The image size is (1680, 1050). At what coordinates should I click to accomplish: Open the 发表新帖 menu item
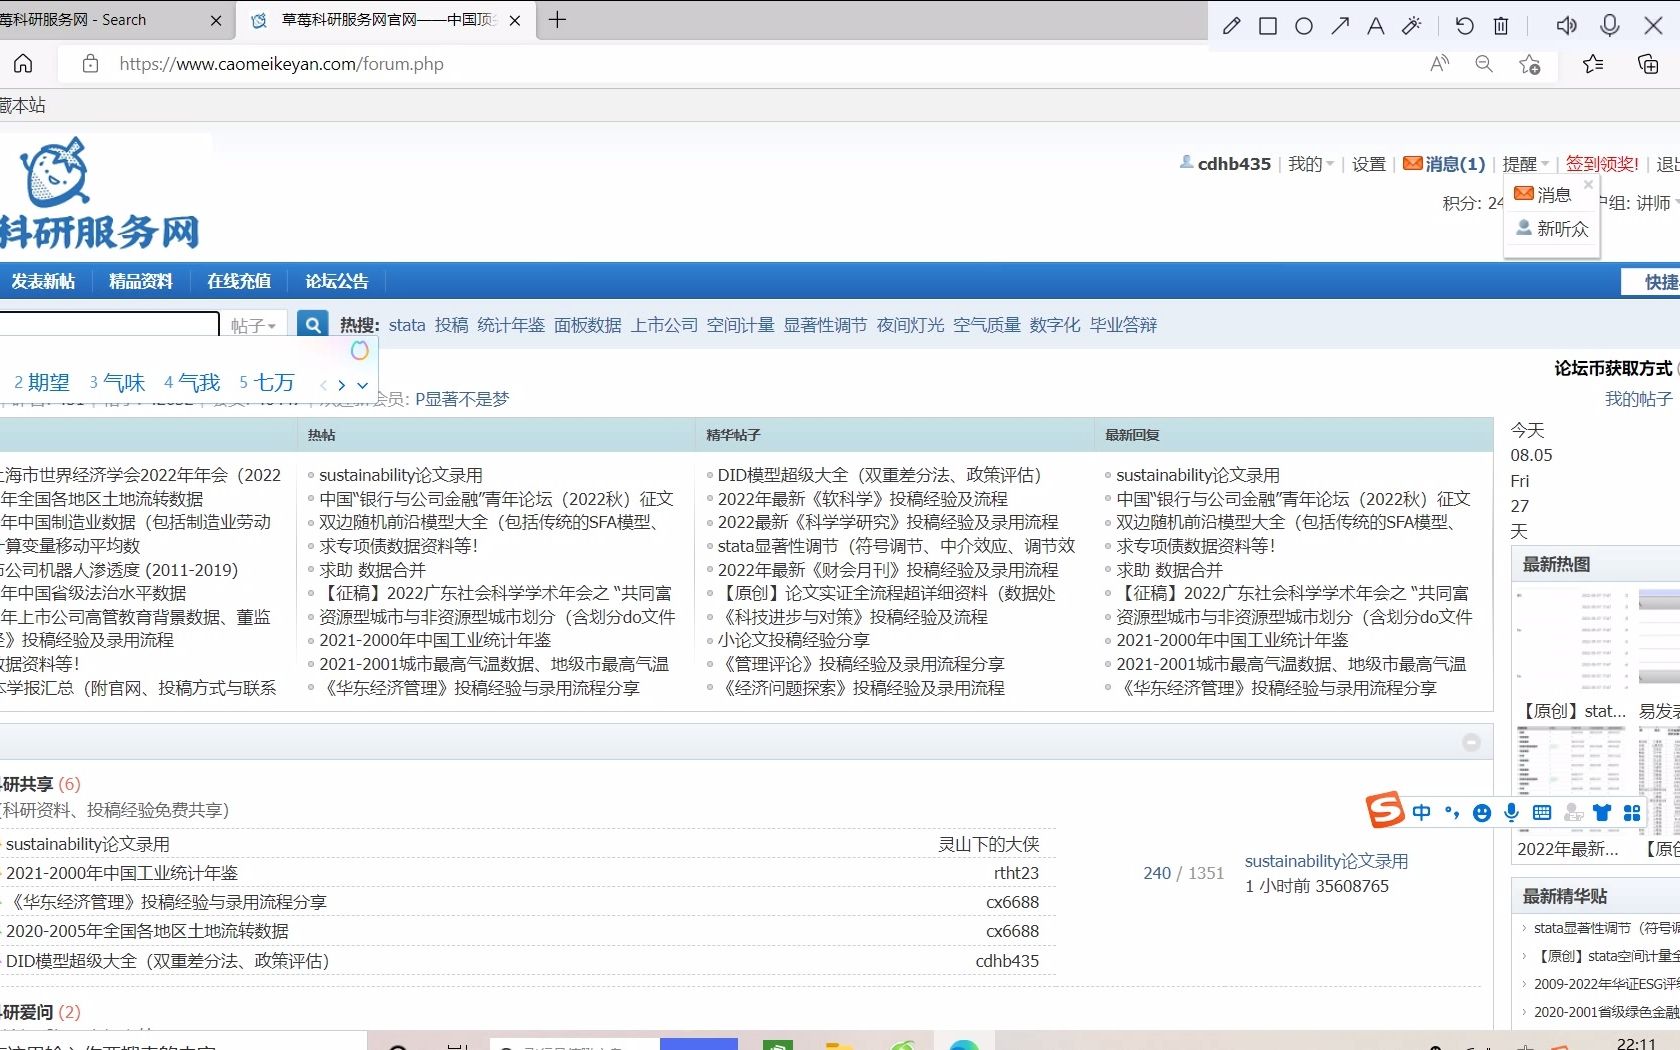click(43, 281)
